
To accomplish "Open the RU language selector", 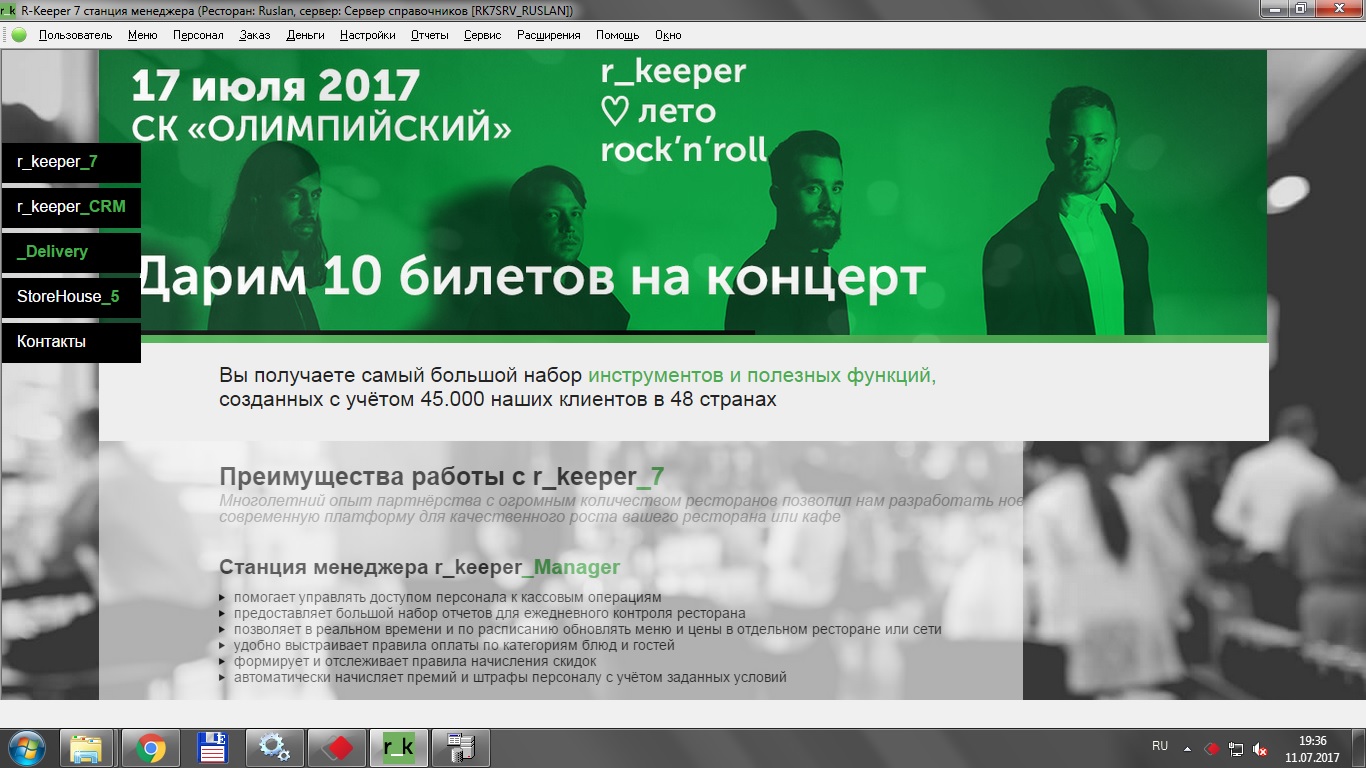I will tap(1160, 746).
